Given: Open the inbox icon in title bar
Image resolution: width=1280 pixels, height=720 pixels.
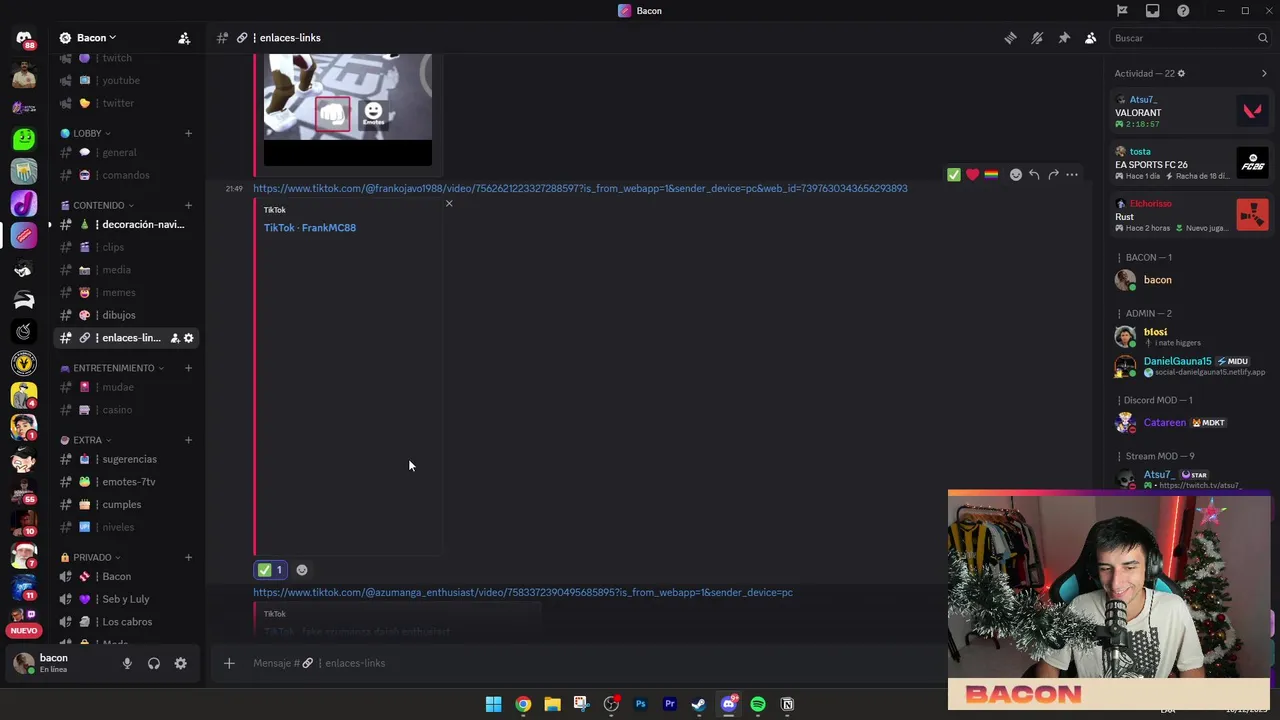Looking at the screenshot, I should pos(1152,11).
